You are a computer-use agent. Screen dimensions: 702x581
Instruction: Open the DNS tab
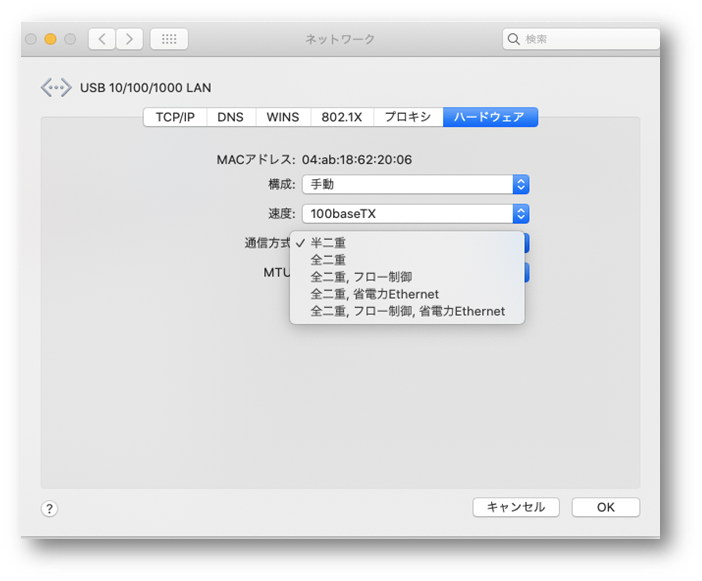(x=231, y=117)
